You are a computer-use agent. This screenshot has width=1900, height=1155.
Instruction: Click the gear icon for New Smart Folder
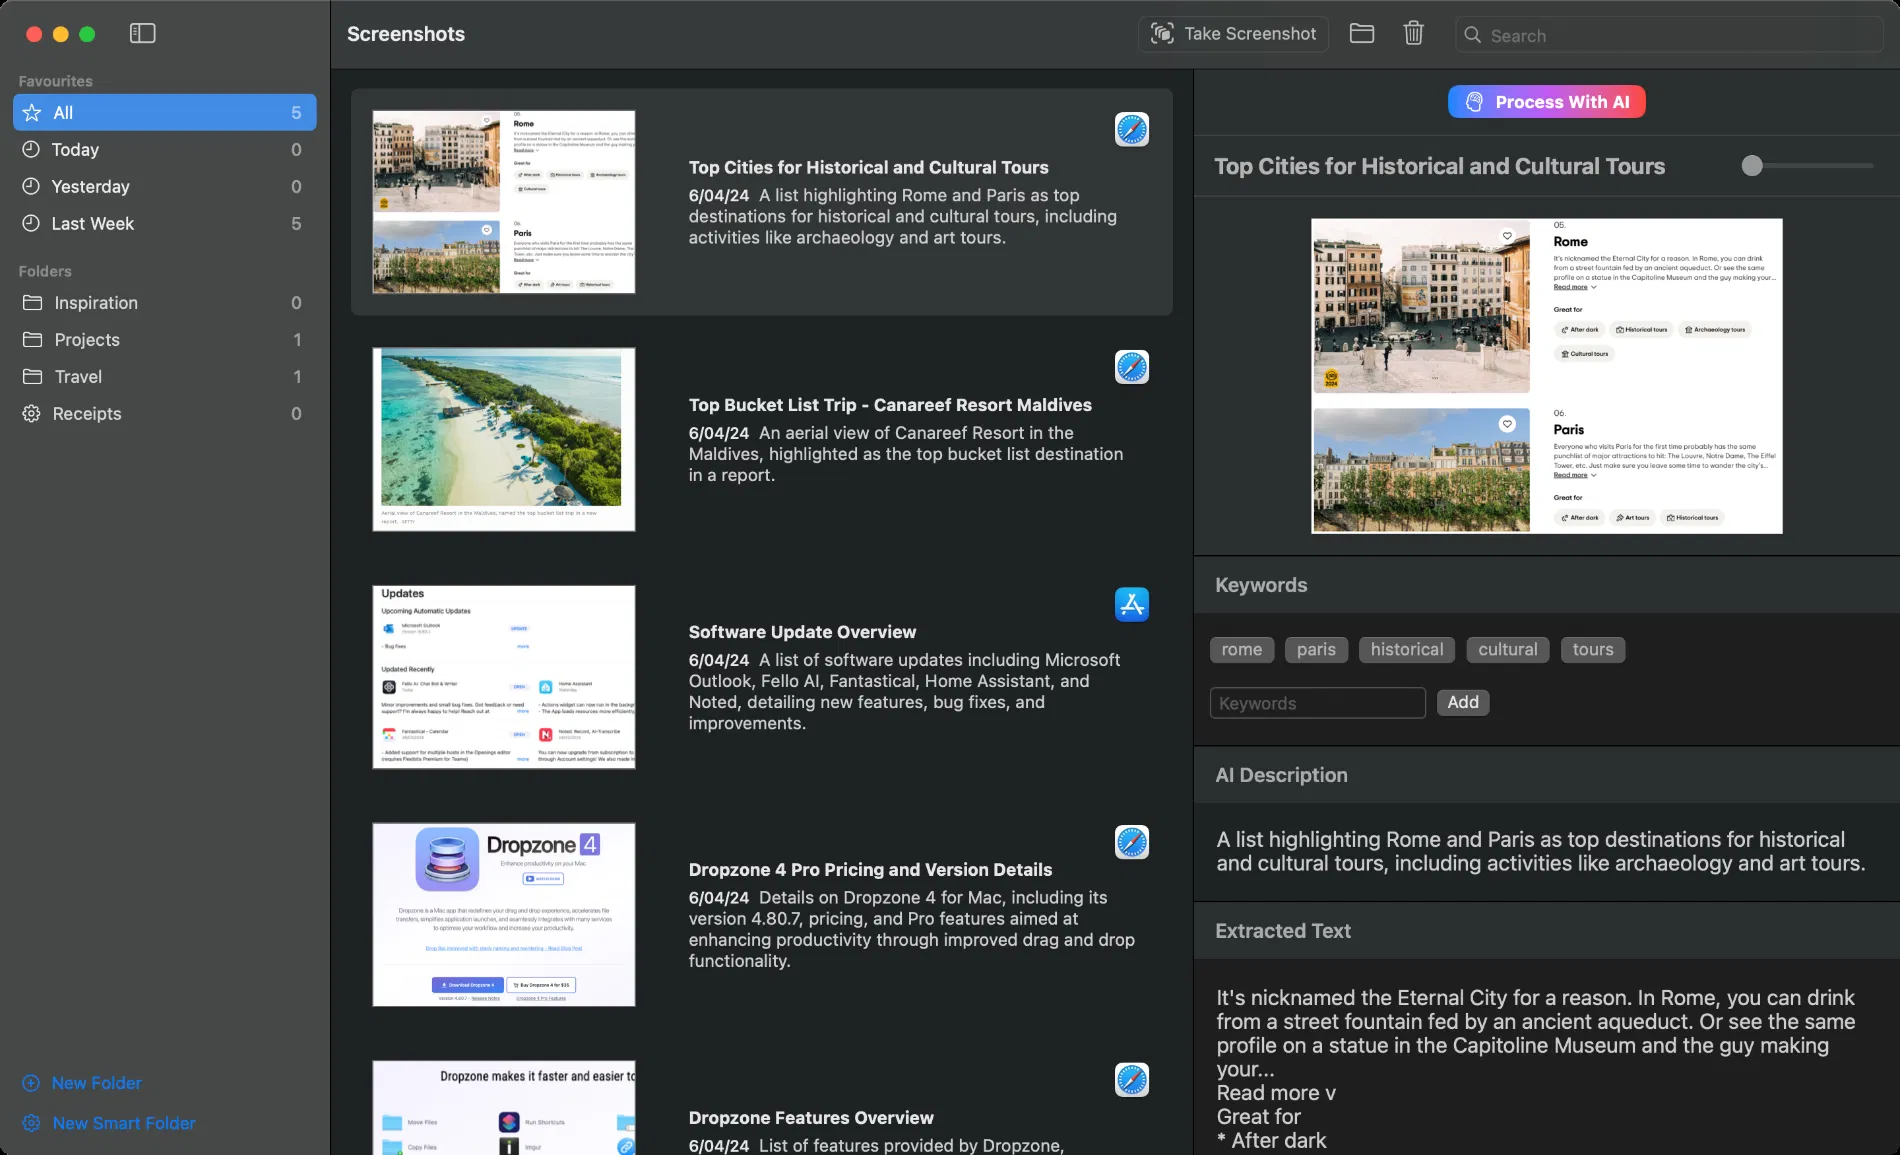point(31,1123)
